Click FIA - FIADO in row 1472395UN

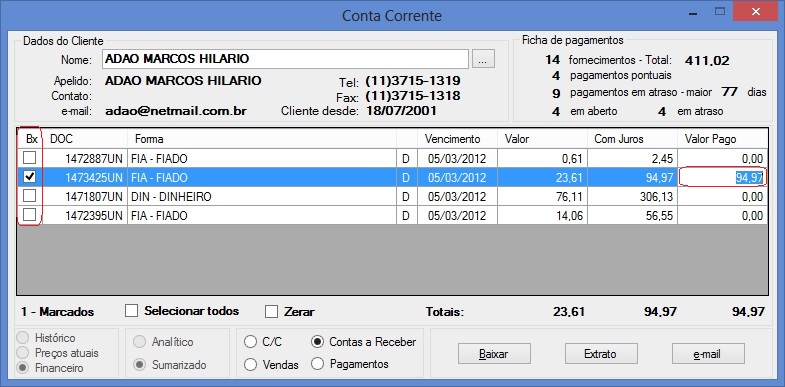tap(262, 216)
